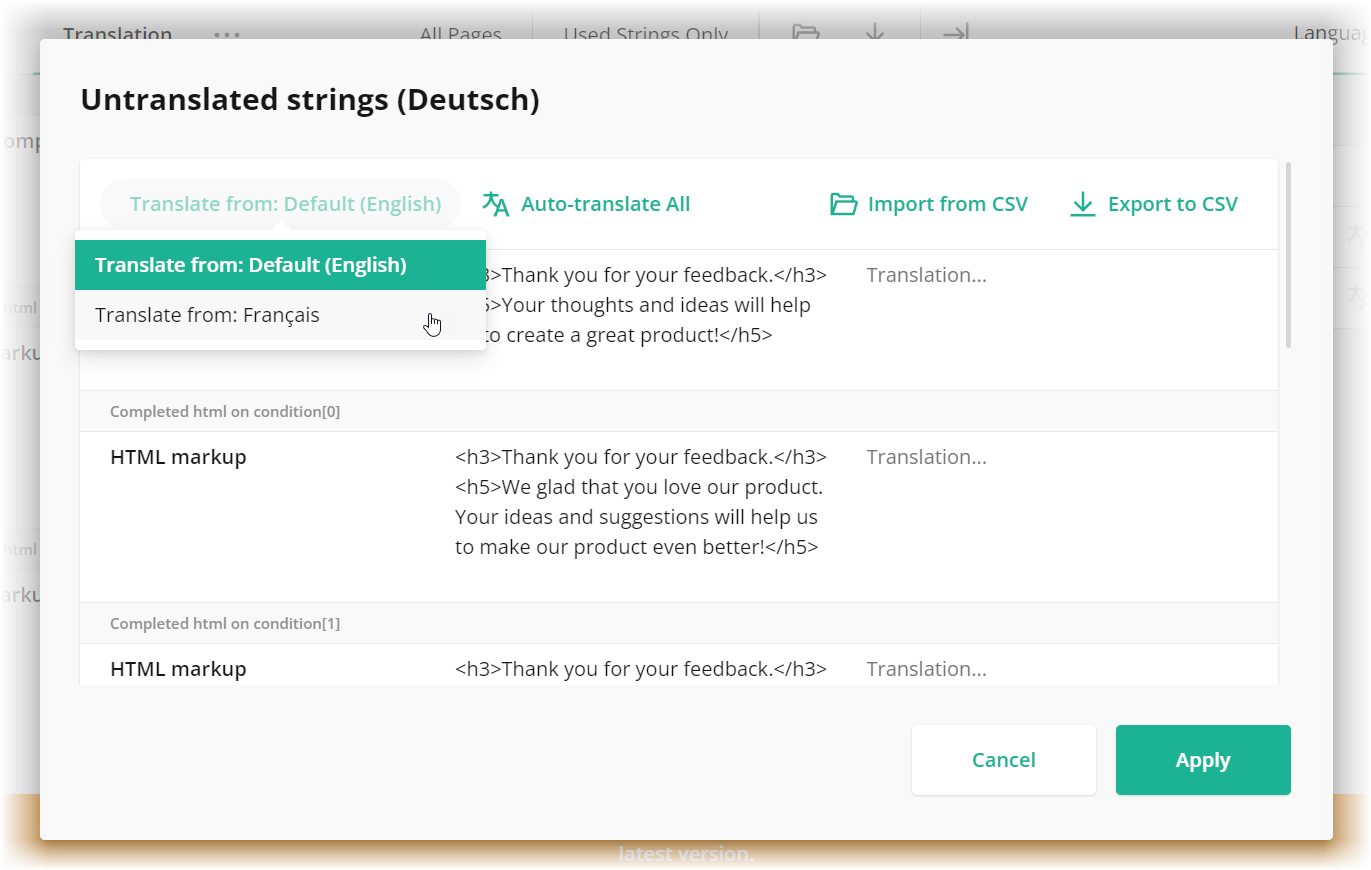1371x870 pixels.
Task: Switch to the Translation tab
Action: tap(117, 33)
